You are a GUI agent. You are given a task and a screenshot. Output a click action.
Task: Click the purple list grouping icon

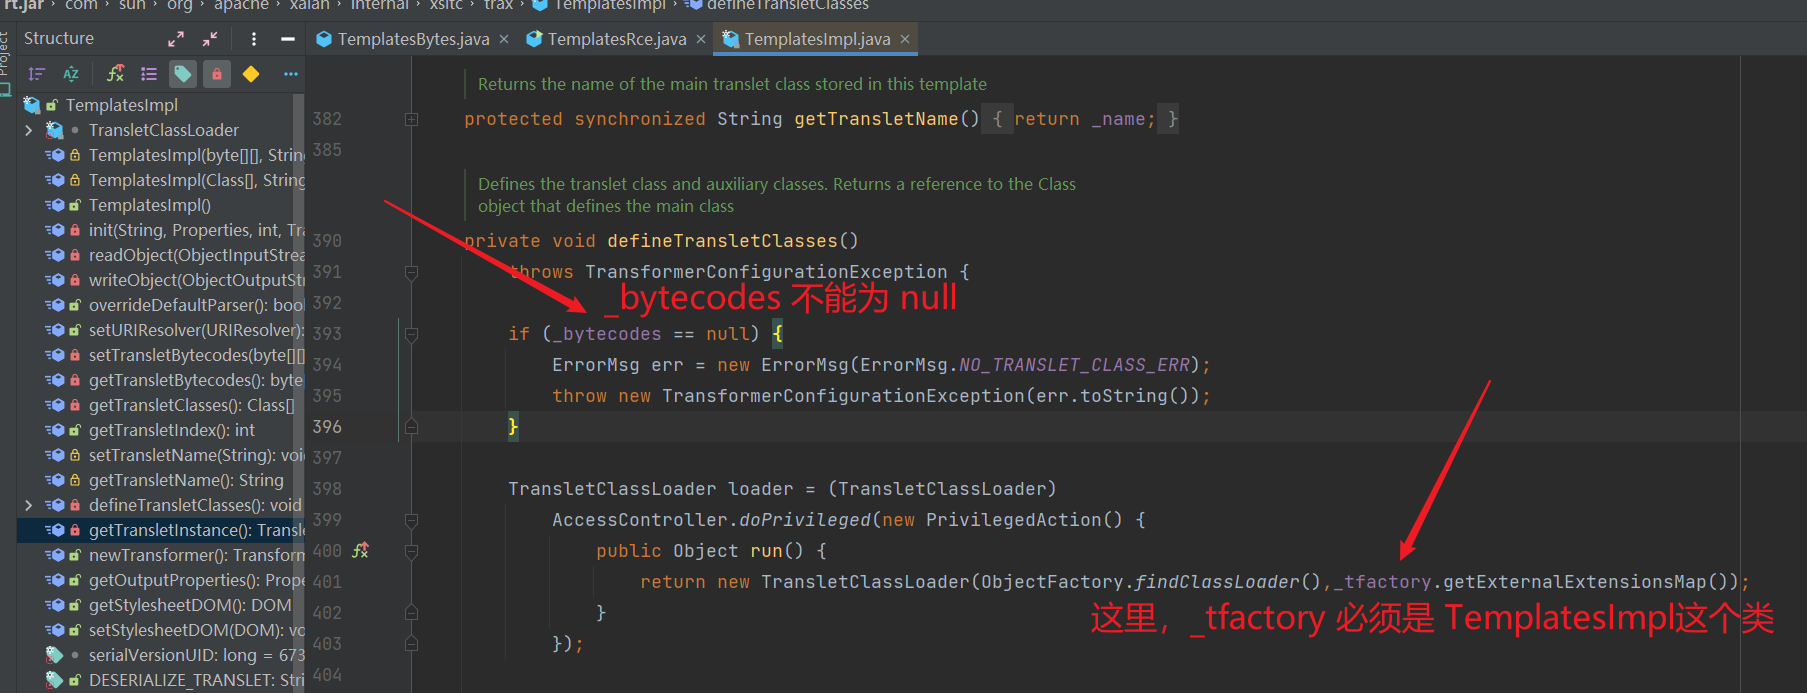click(149, 74)
